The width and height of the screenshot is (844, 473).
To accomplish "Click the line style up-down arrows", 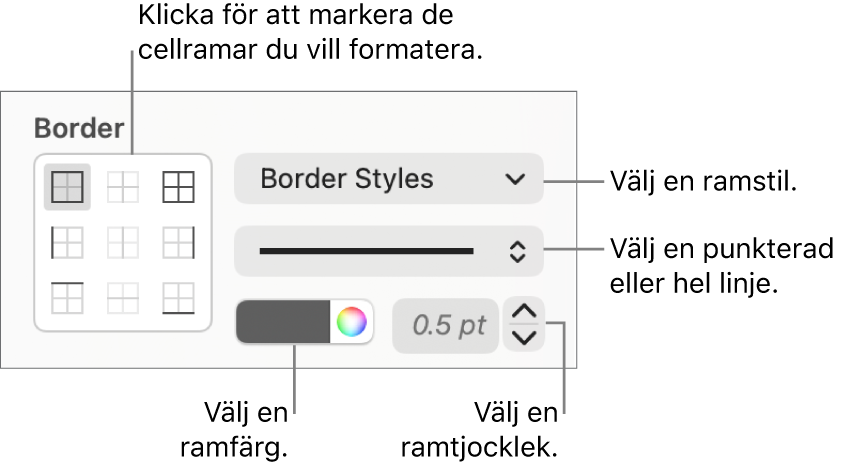I will coord(517,251).
